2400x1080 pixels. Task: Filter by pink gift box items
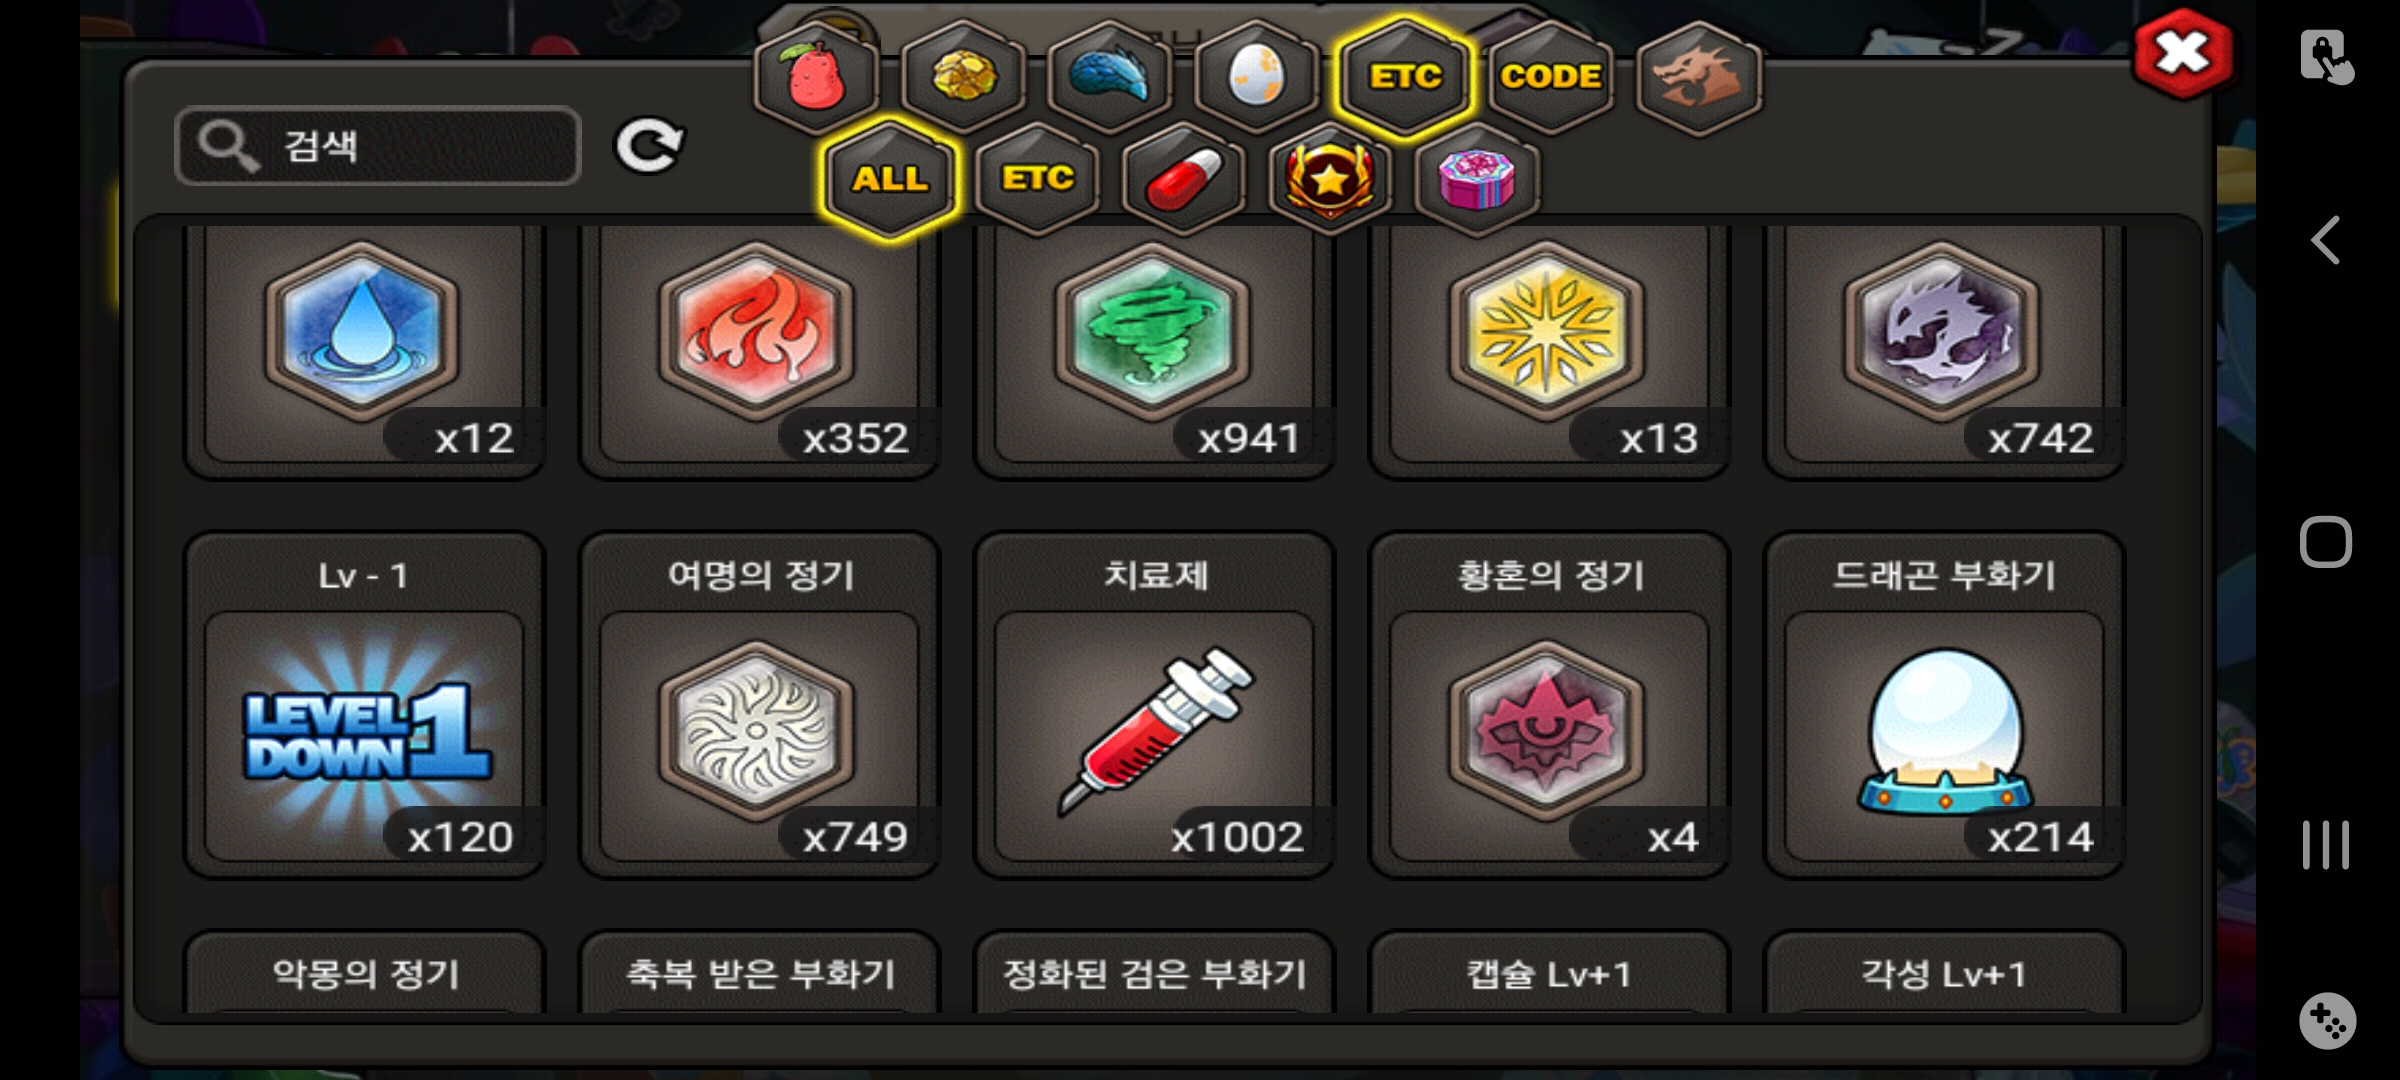[1477, 179]
